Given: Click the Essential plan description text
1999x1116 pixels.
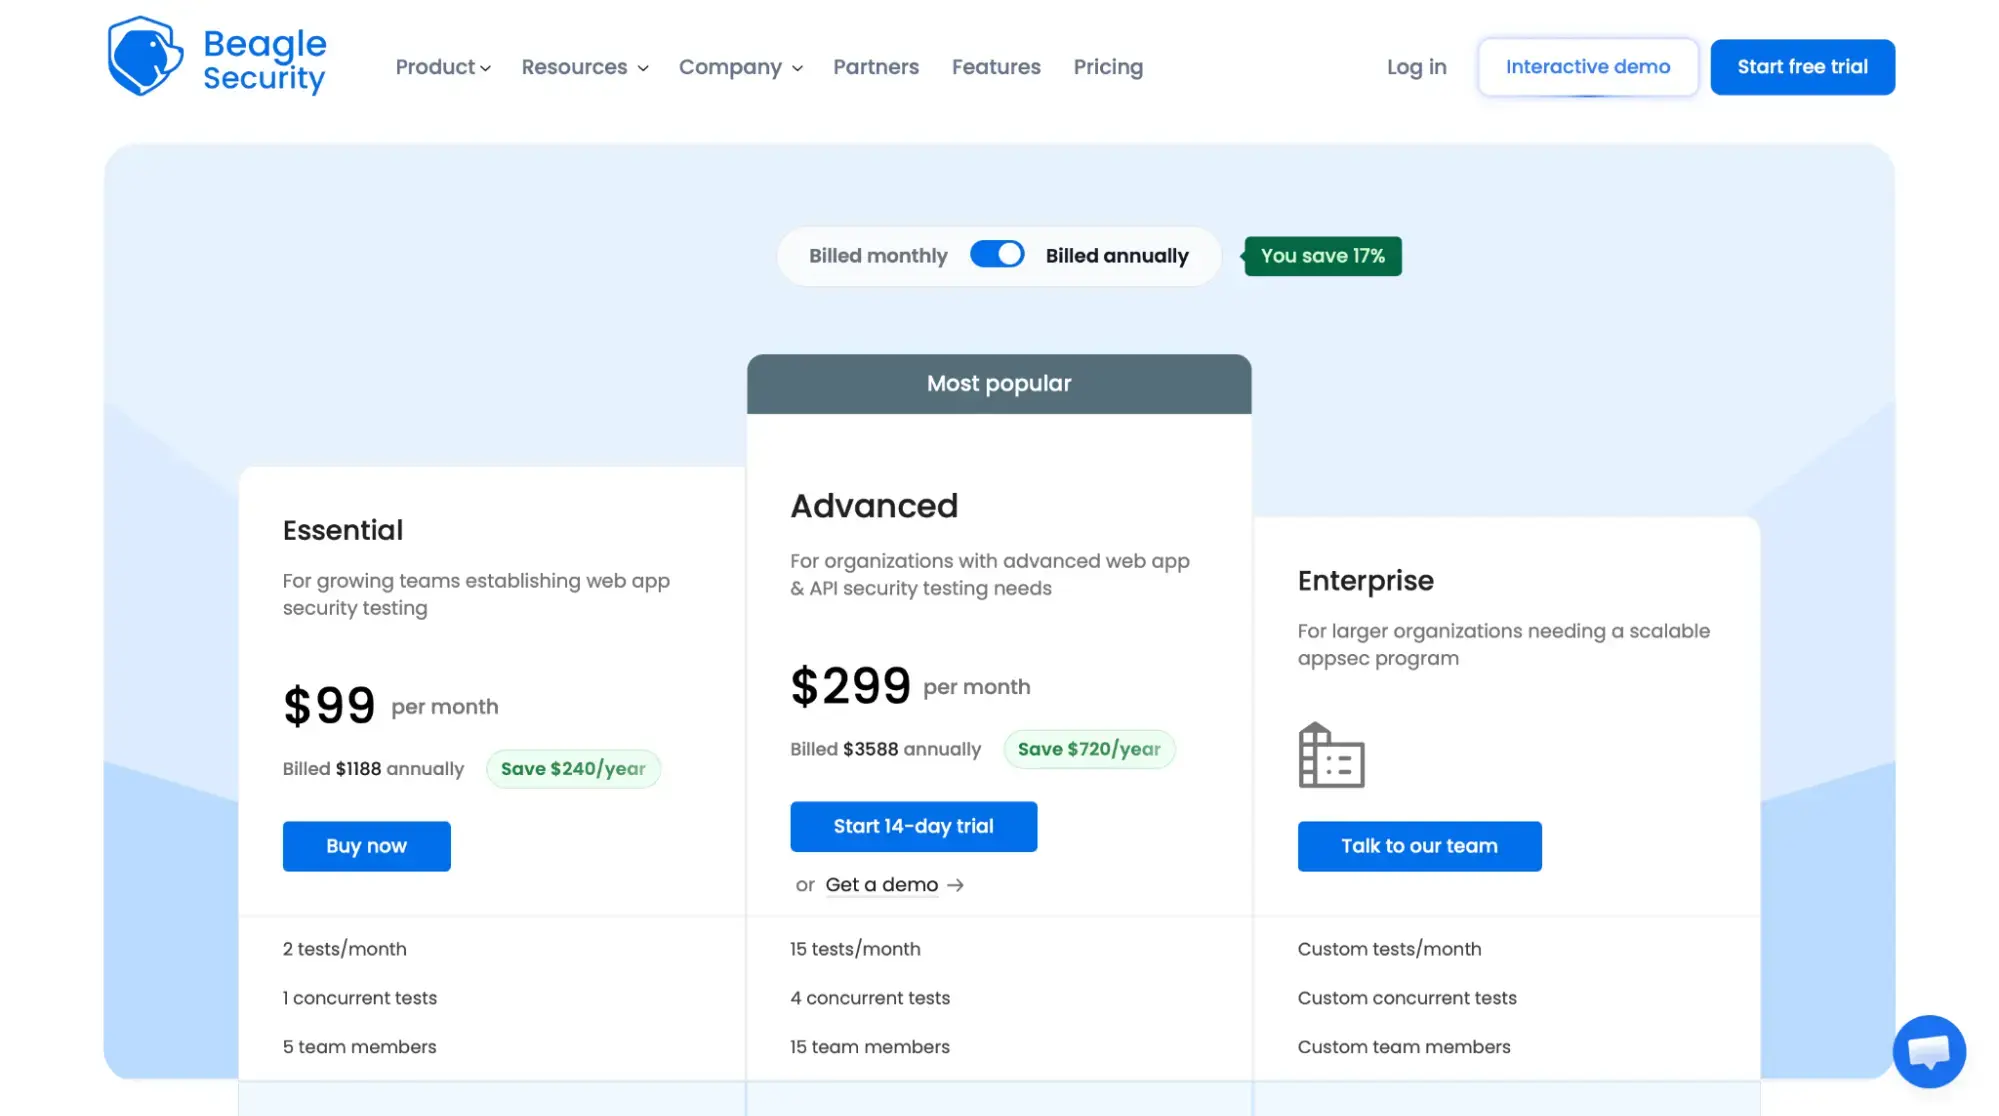Looking at the screenshot, I should (x=476, y=594).
